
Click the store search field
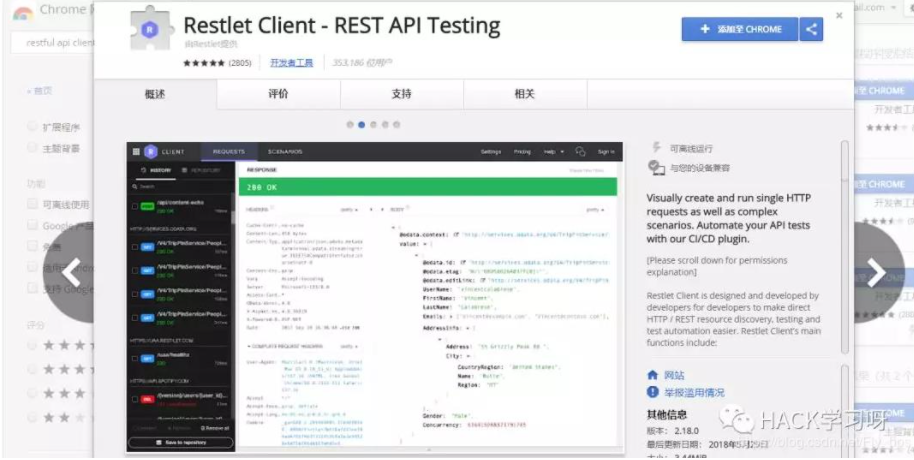coord(54,43)
